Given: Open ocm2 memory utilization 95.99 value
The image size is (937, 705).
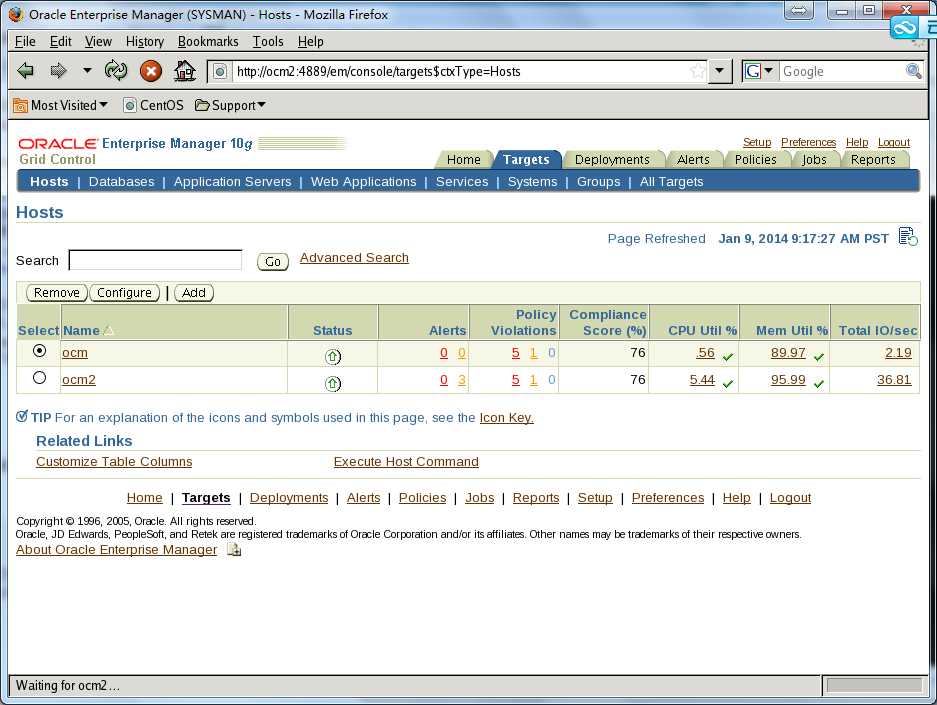Looking at the screenshot, I should click(x=788, y=379).
